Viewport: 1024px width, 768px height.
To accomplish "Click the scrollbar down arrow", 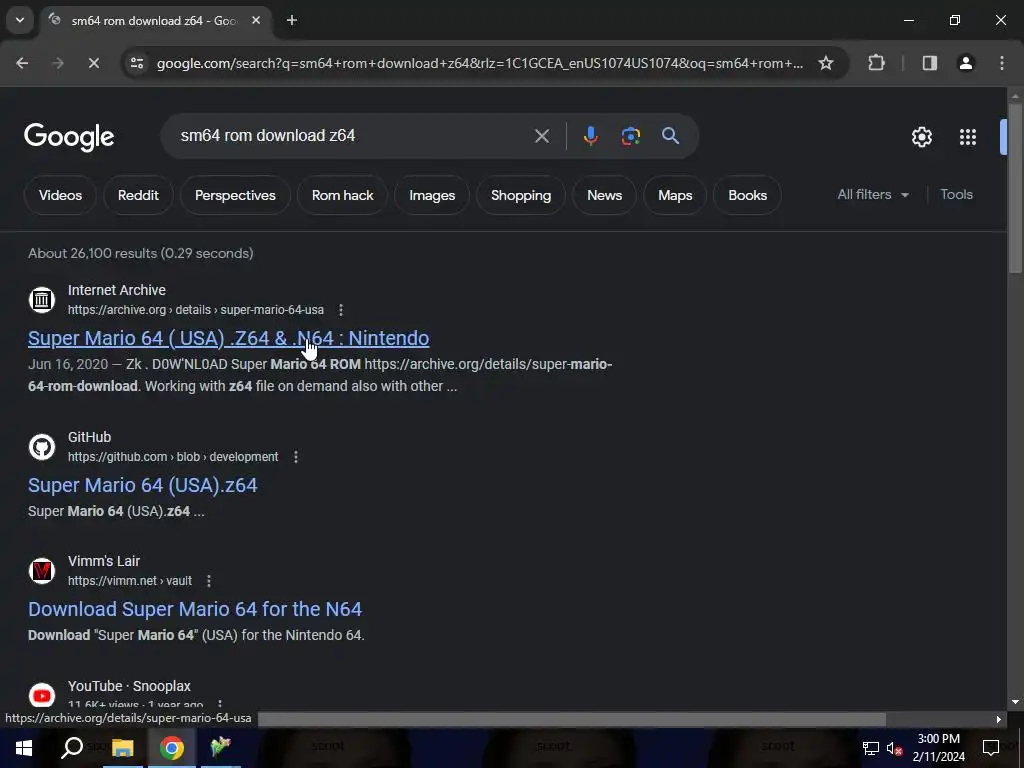I will point(1015,703).
